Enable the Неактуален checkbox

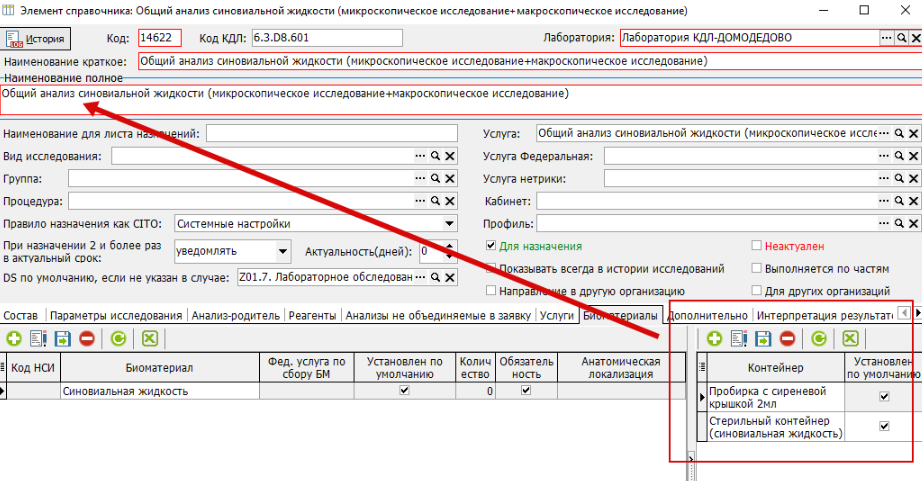pos(757,246)
